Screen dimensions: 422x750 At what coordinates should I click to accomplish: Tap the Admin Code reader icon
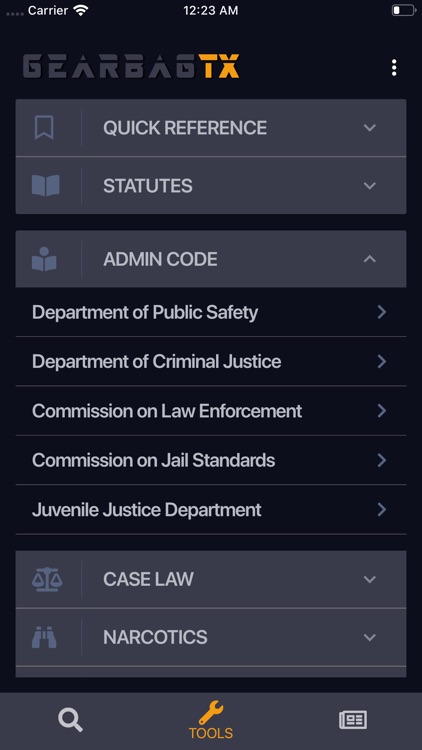coord(44,259)
